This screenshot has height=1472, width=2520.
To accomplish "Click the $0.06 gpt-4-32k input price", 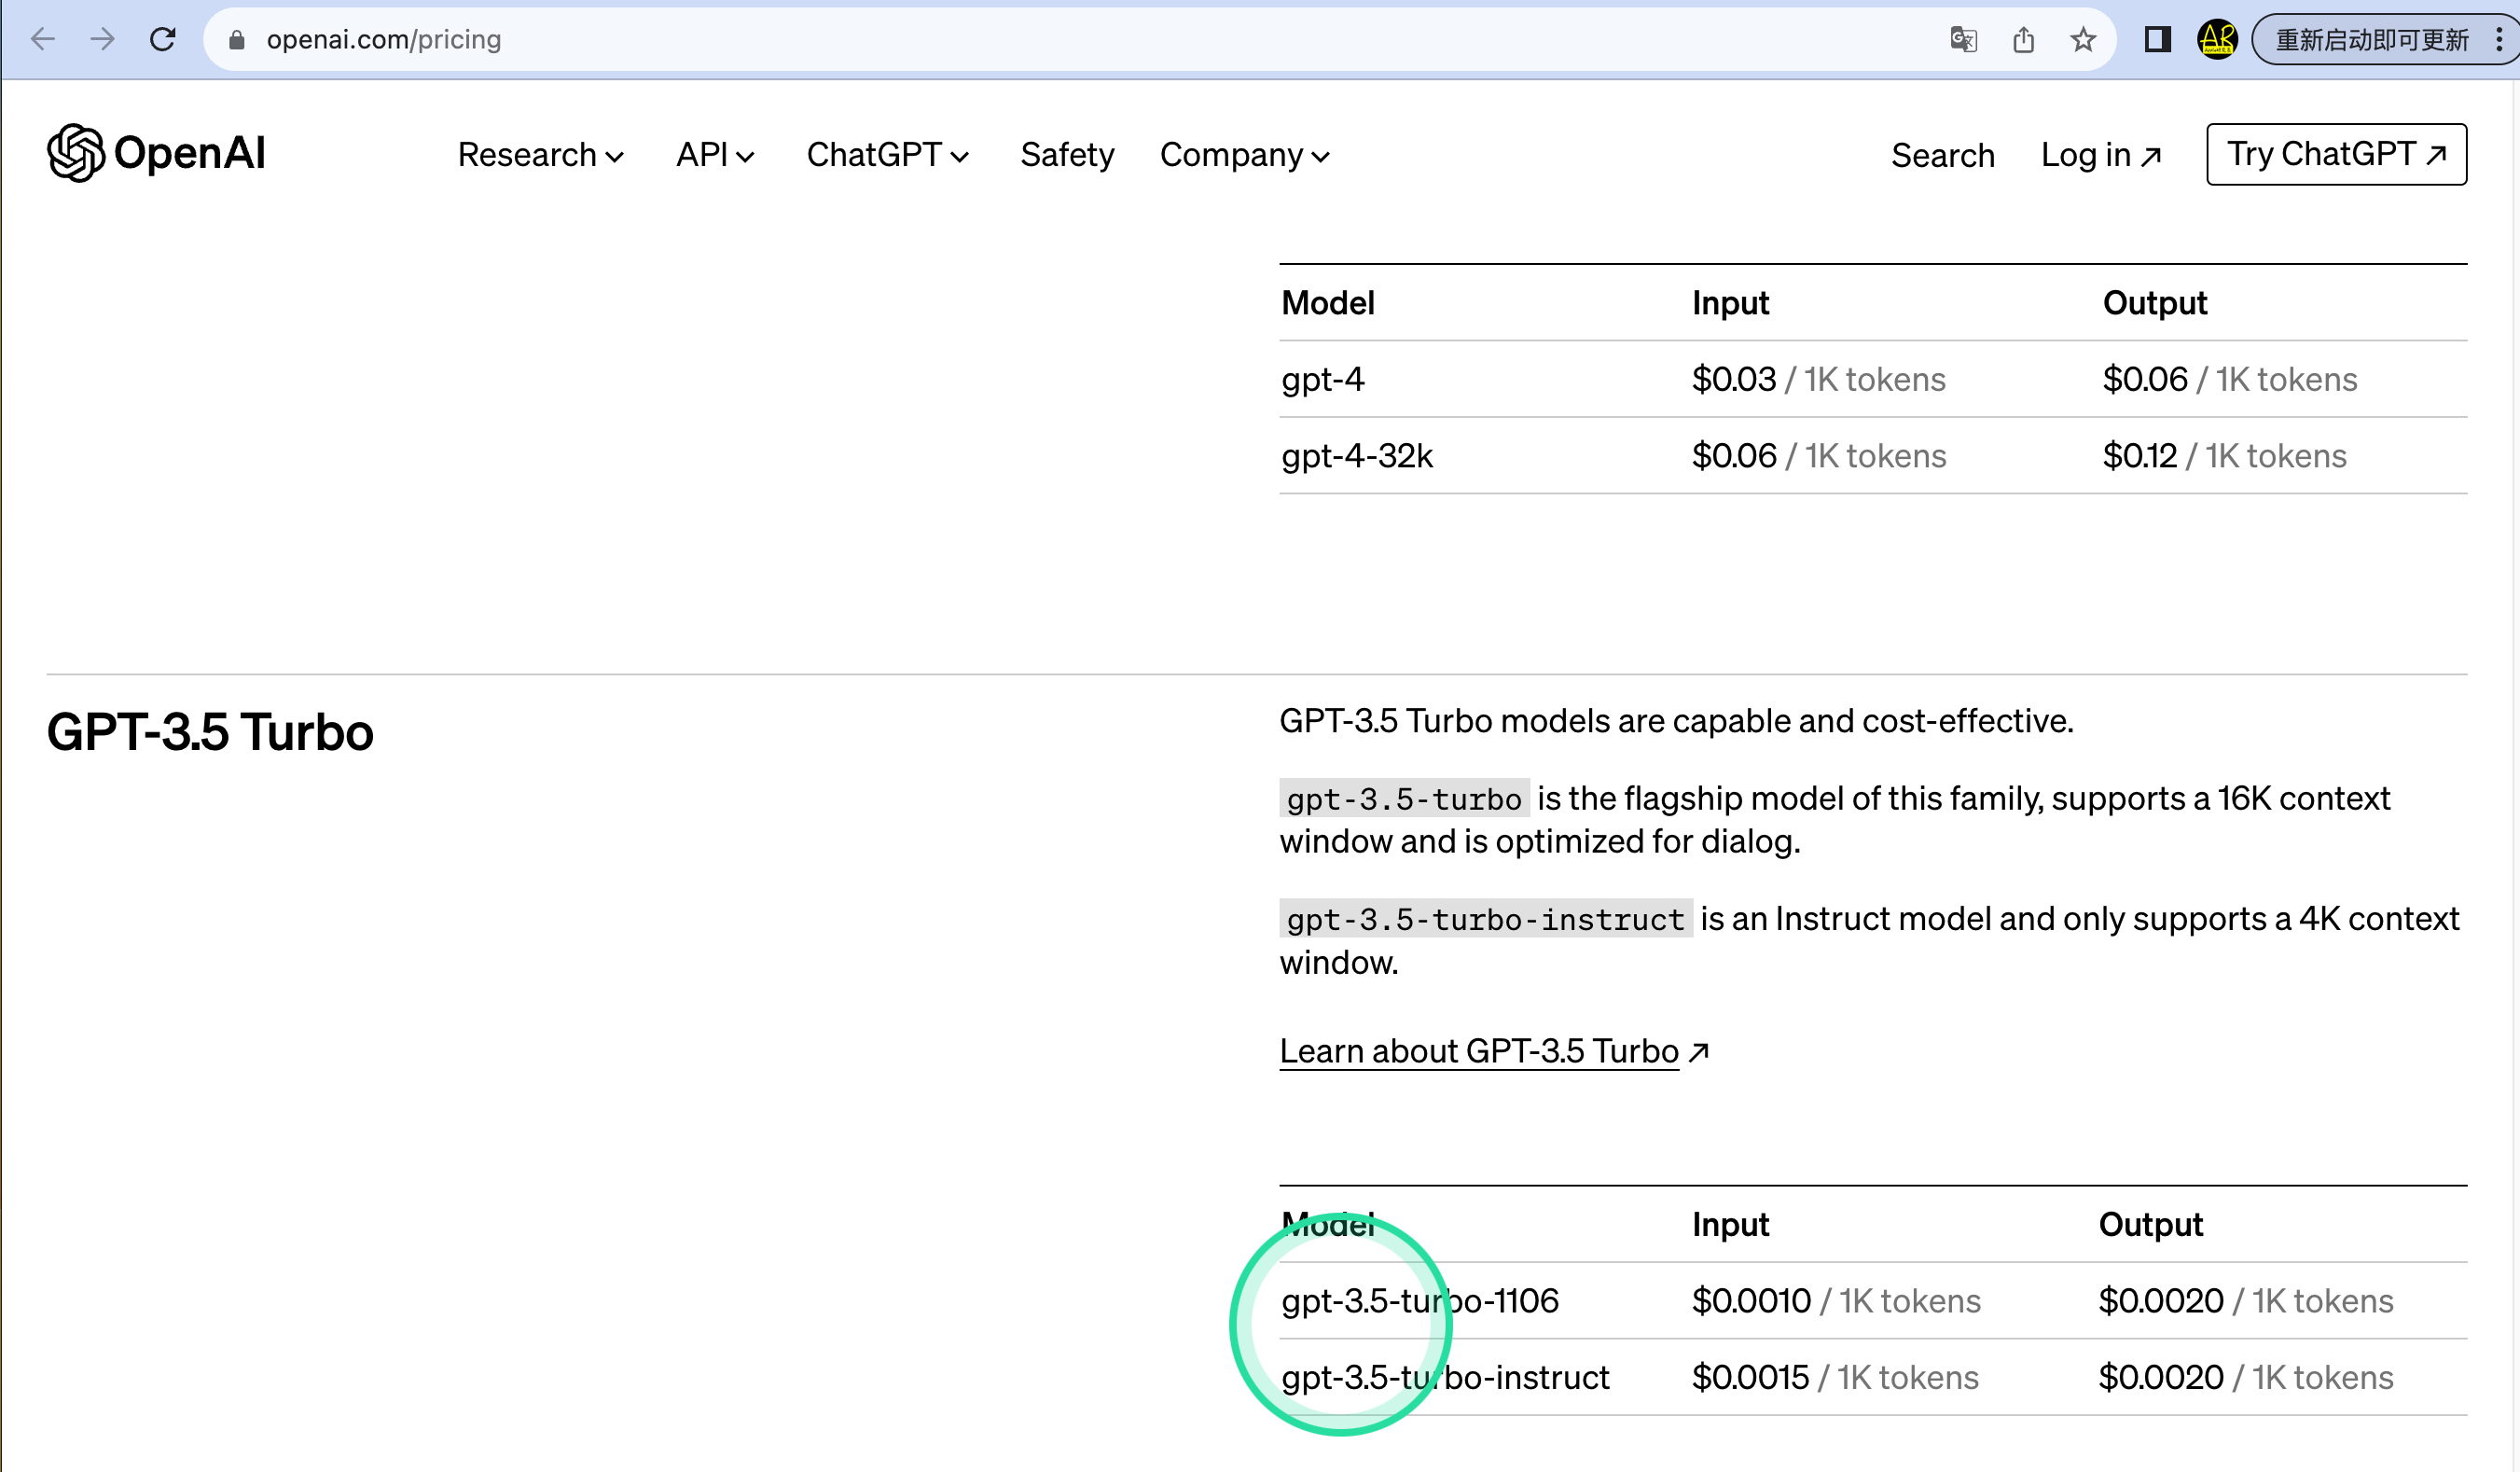I will (x=1733, y=455).
